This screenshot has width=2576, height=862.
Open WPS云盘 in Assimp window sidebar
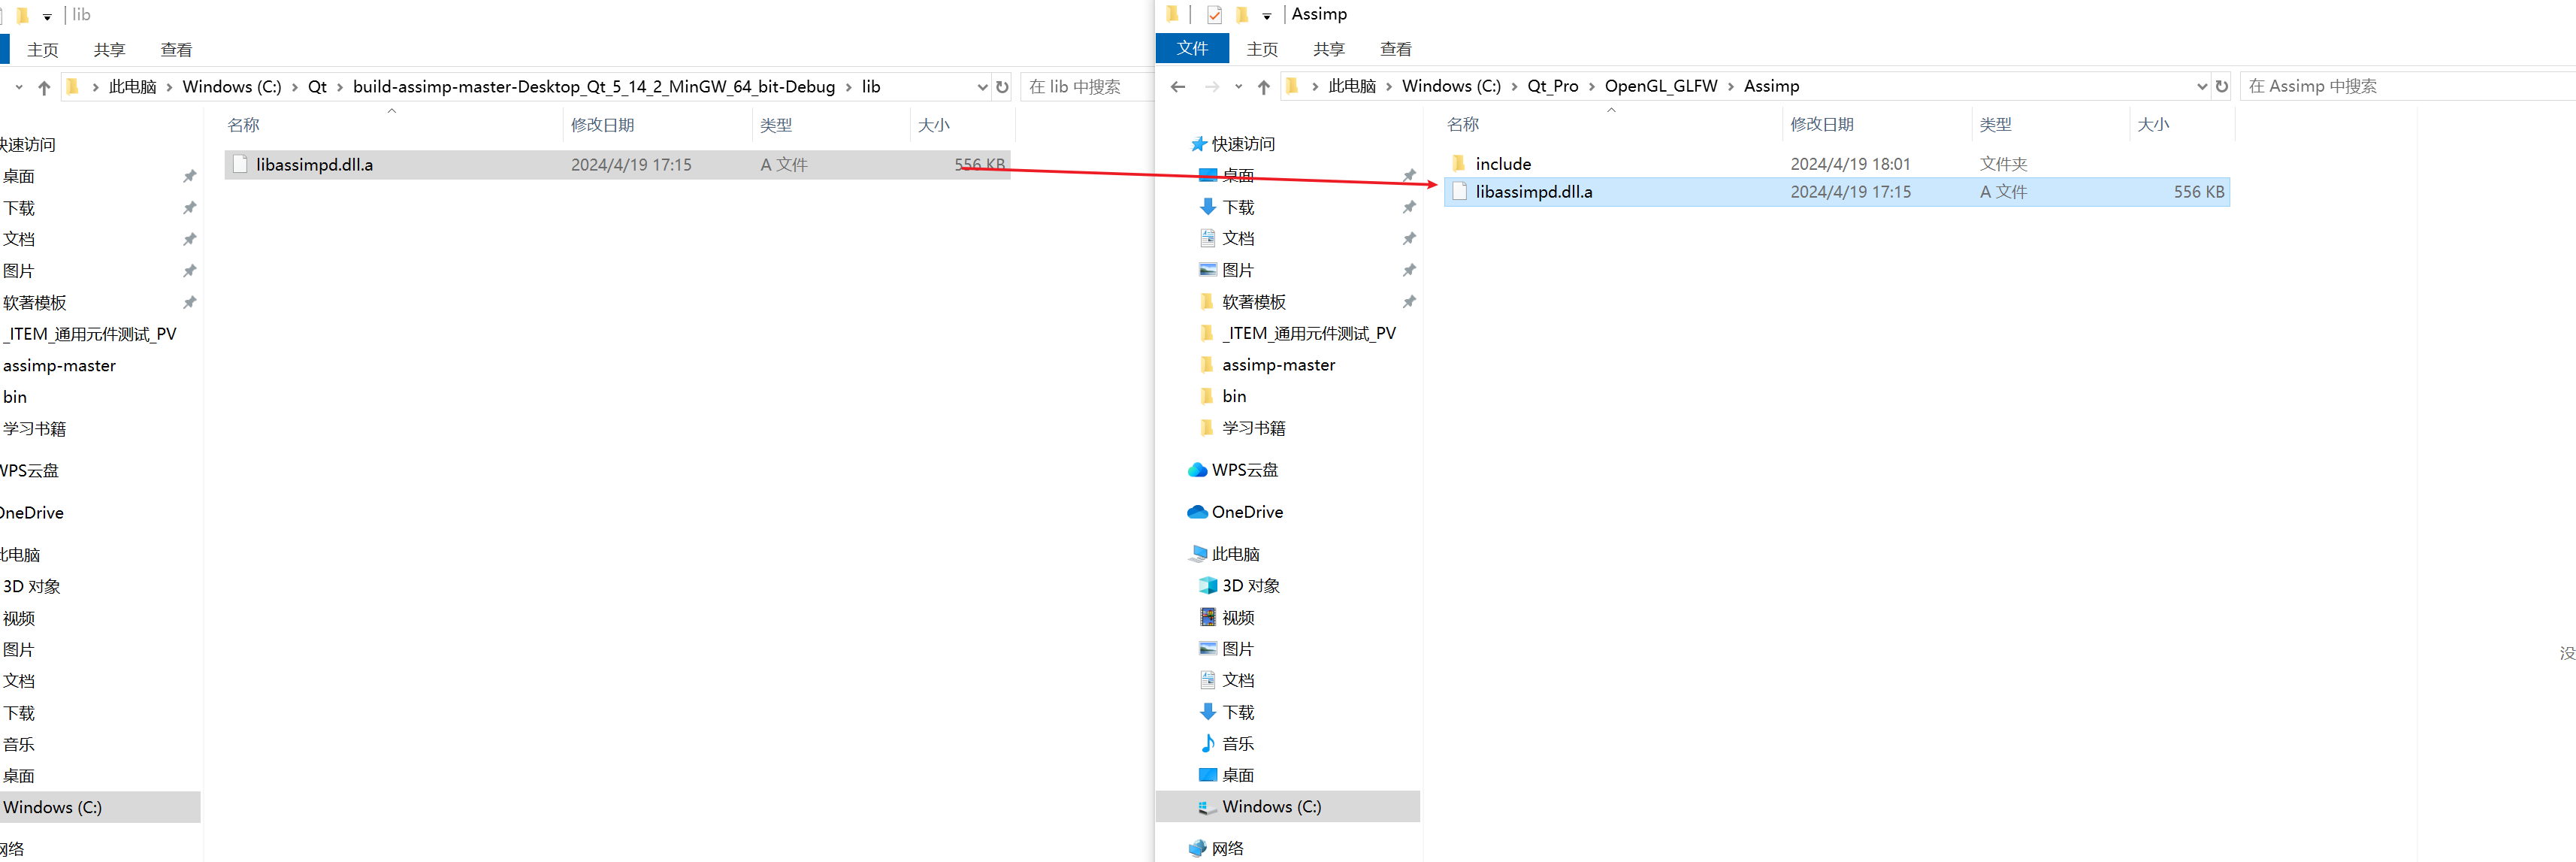point(1245,470)
